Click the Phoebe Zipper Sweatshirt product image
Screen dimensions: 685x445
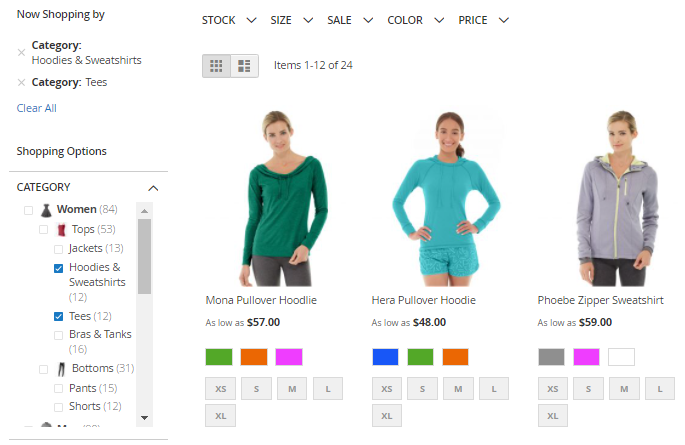(617, 199)
